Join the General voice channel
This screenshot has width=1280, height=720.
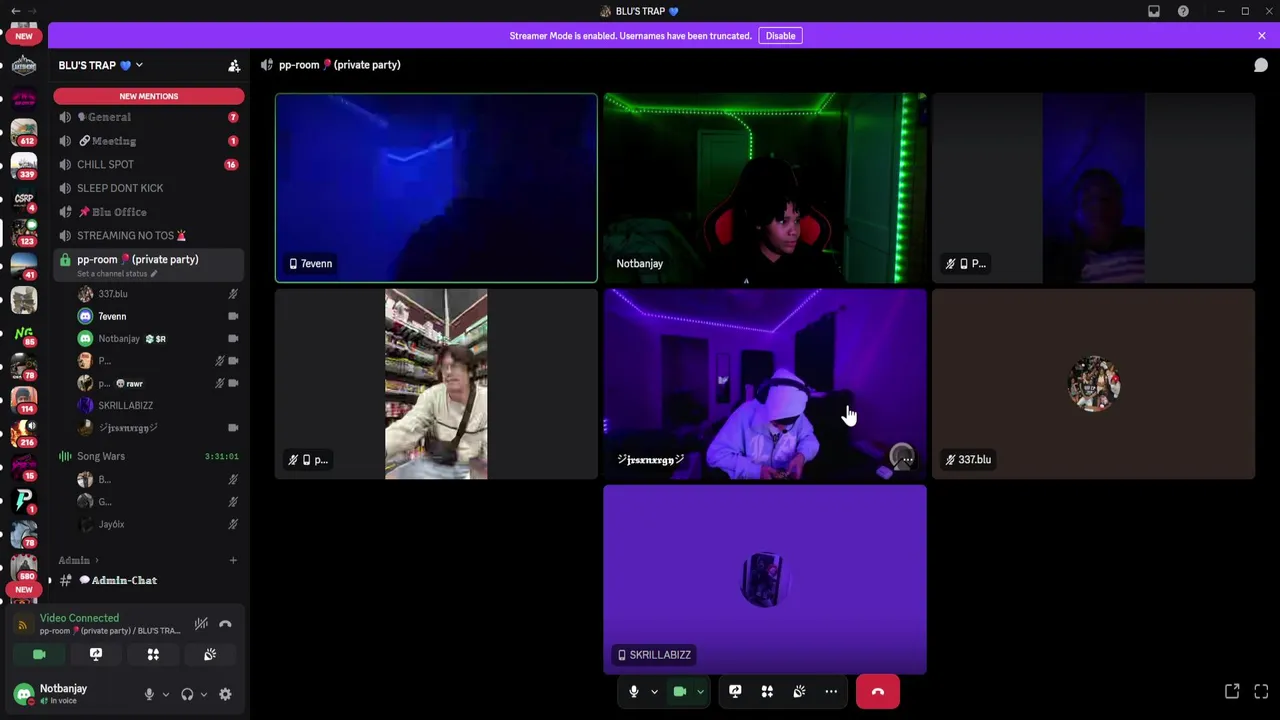(x=148, y=117)
